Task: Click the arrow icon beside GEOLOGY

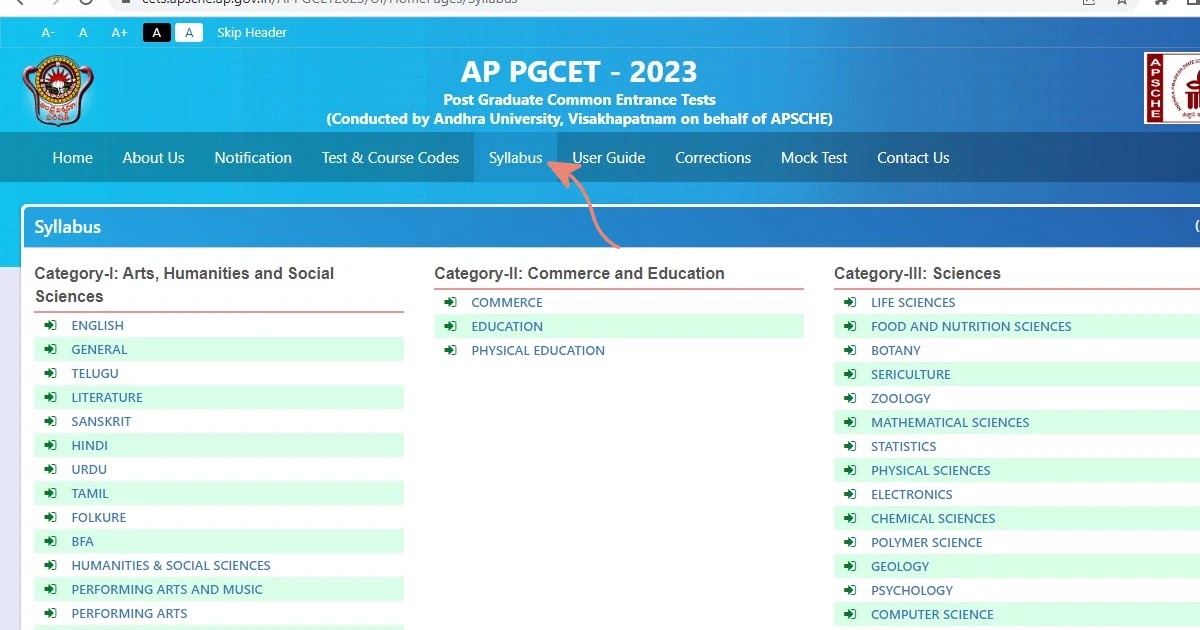Action: click(x=850, y=566)
